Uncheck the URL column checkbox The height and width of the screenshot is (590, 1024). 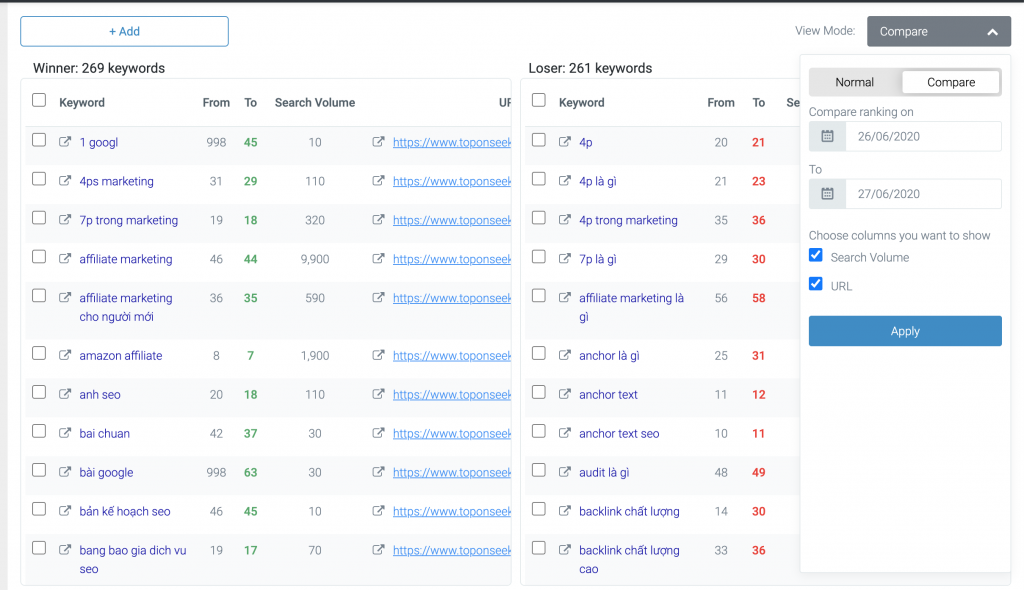(x=816, y=285)
